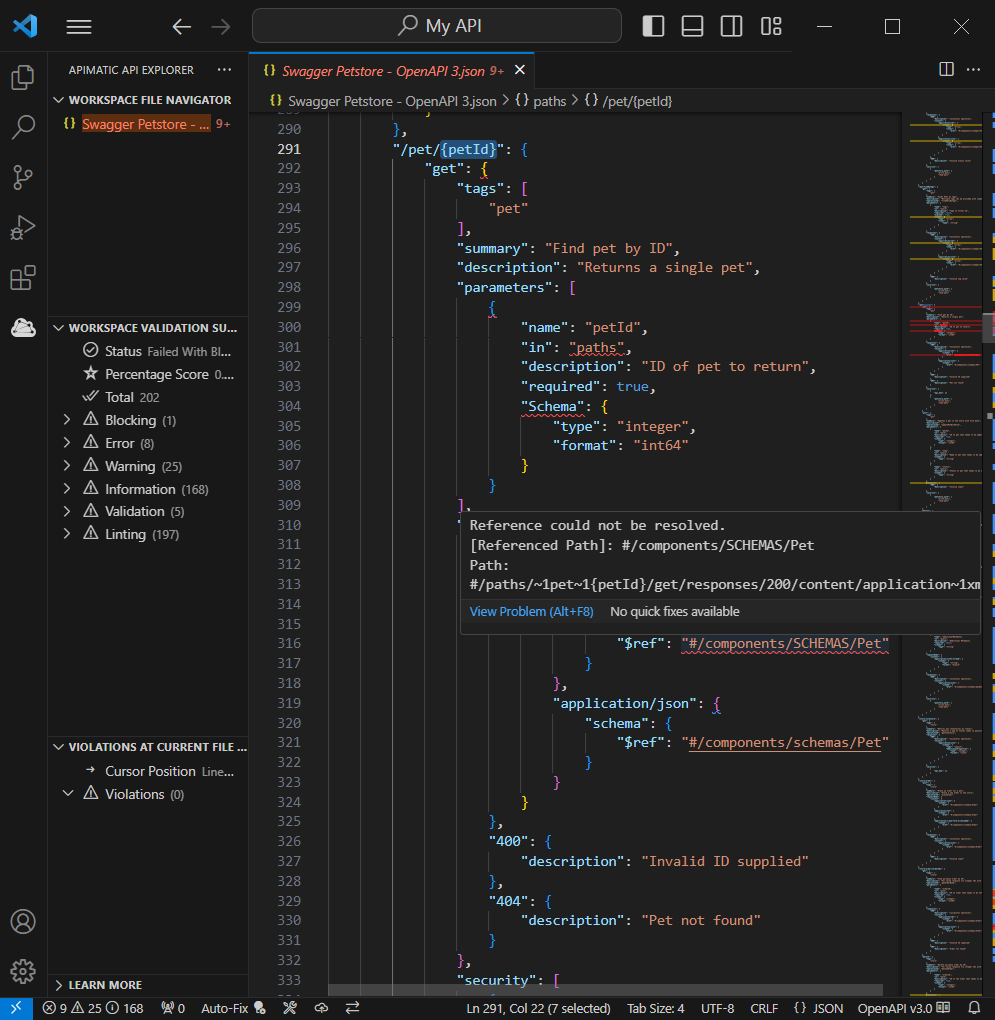Viewport: 995px width, 1020px height.
Task: Click in the editor minimap overview
Action: pos(945,553)
